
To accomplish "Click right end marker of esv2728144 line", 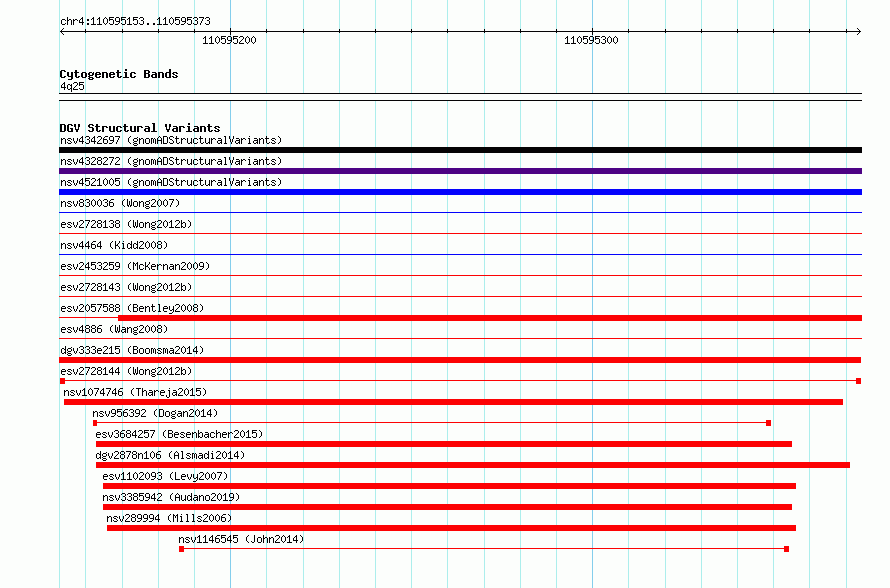I will pos(859,381).
